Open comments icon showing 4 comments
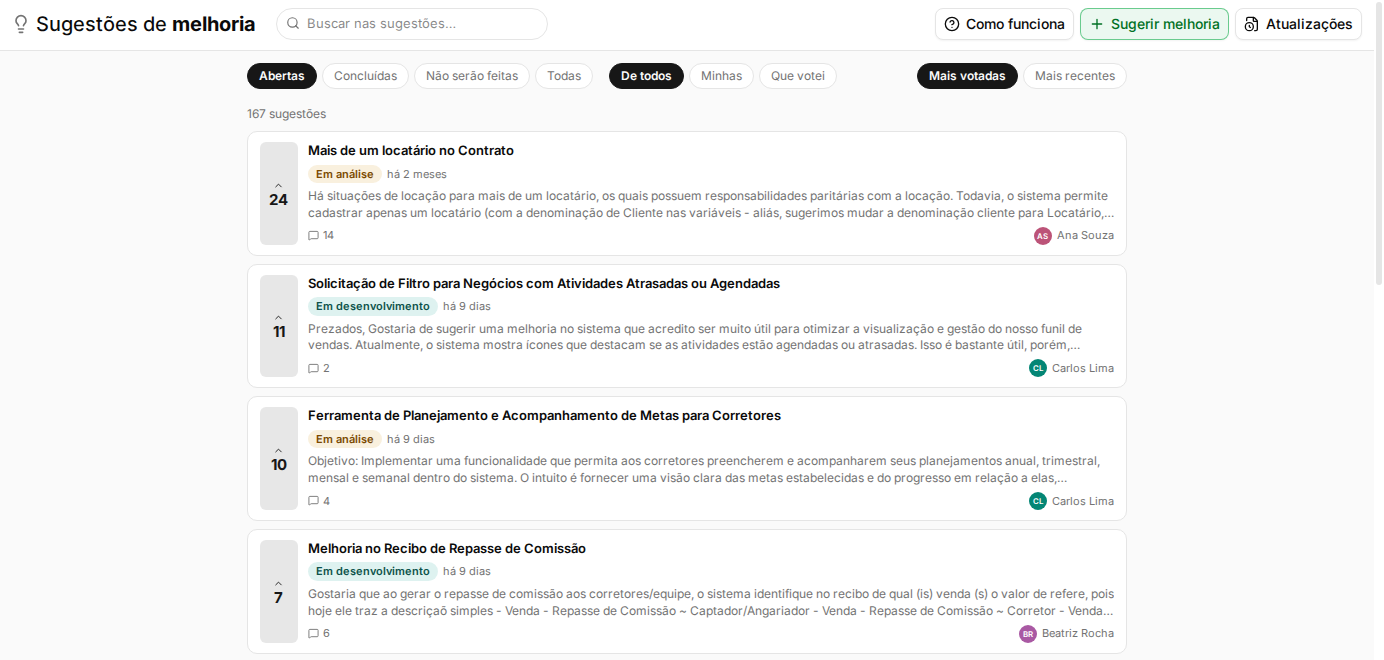 tap(314, 501)
